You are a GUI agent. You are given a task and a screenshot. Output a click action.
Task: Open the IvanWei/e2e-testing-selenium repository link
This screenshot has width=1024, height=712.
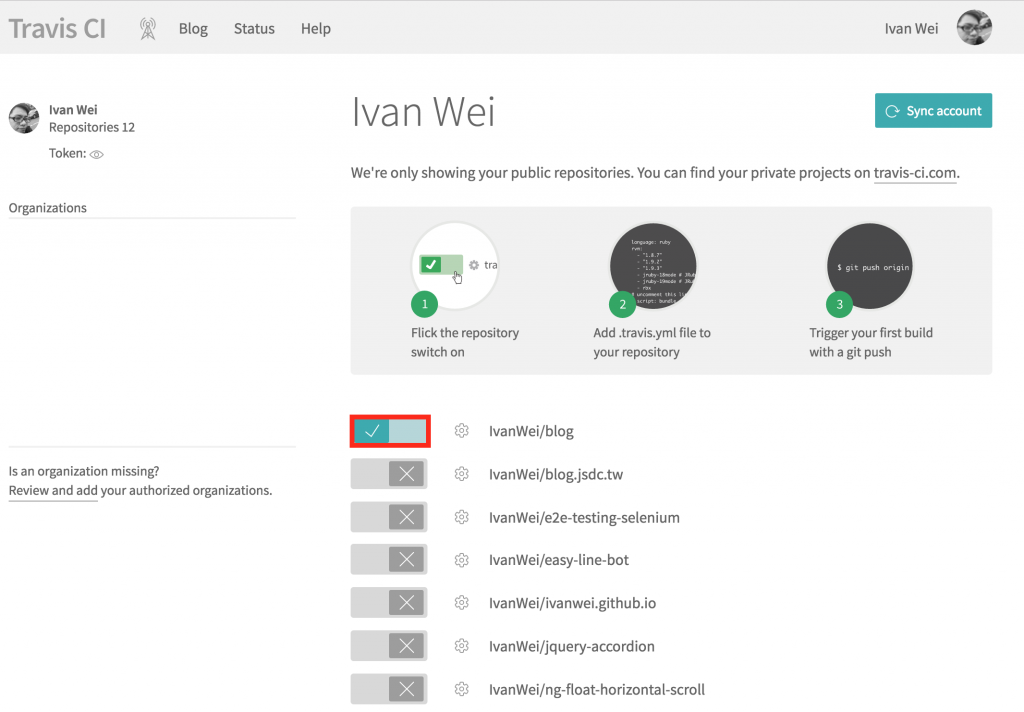pos(584,517)
